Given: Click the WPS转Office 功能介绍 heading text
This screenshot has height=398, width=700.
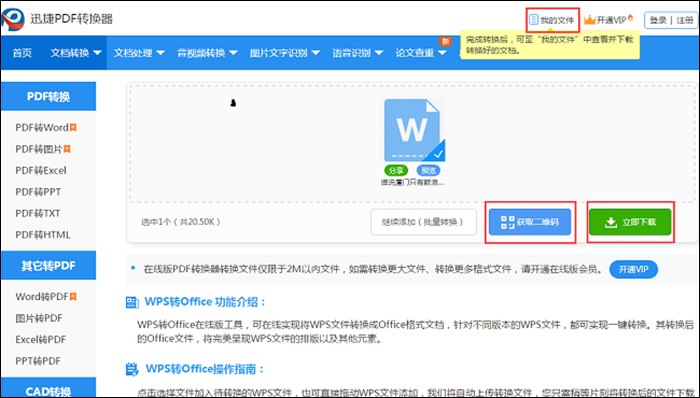Looking at the screenshot, I should click(x=205, y=302).
